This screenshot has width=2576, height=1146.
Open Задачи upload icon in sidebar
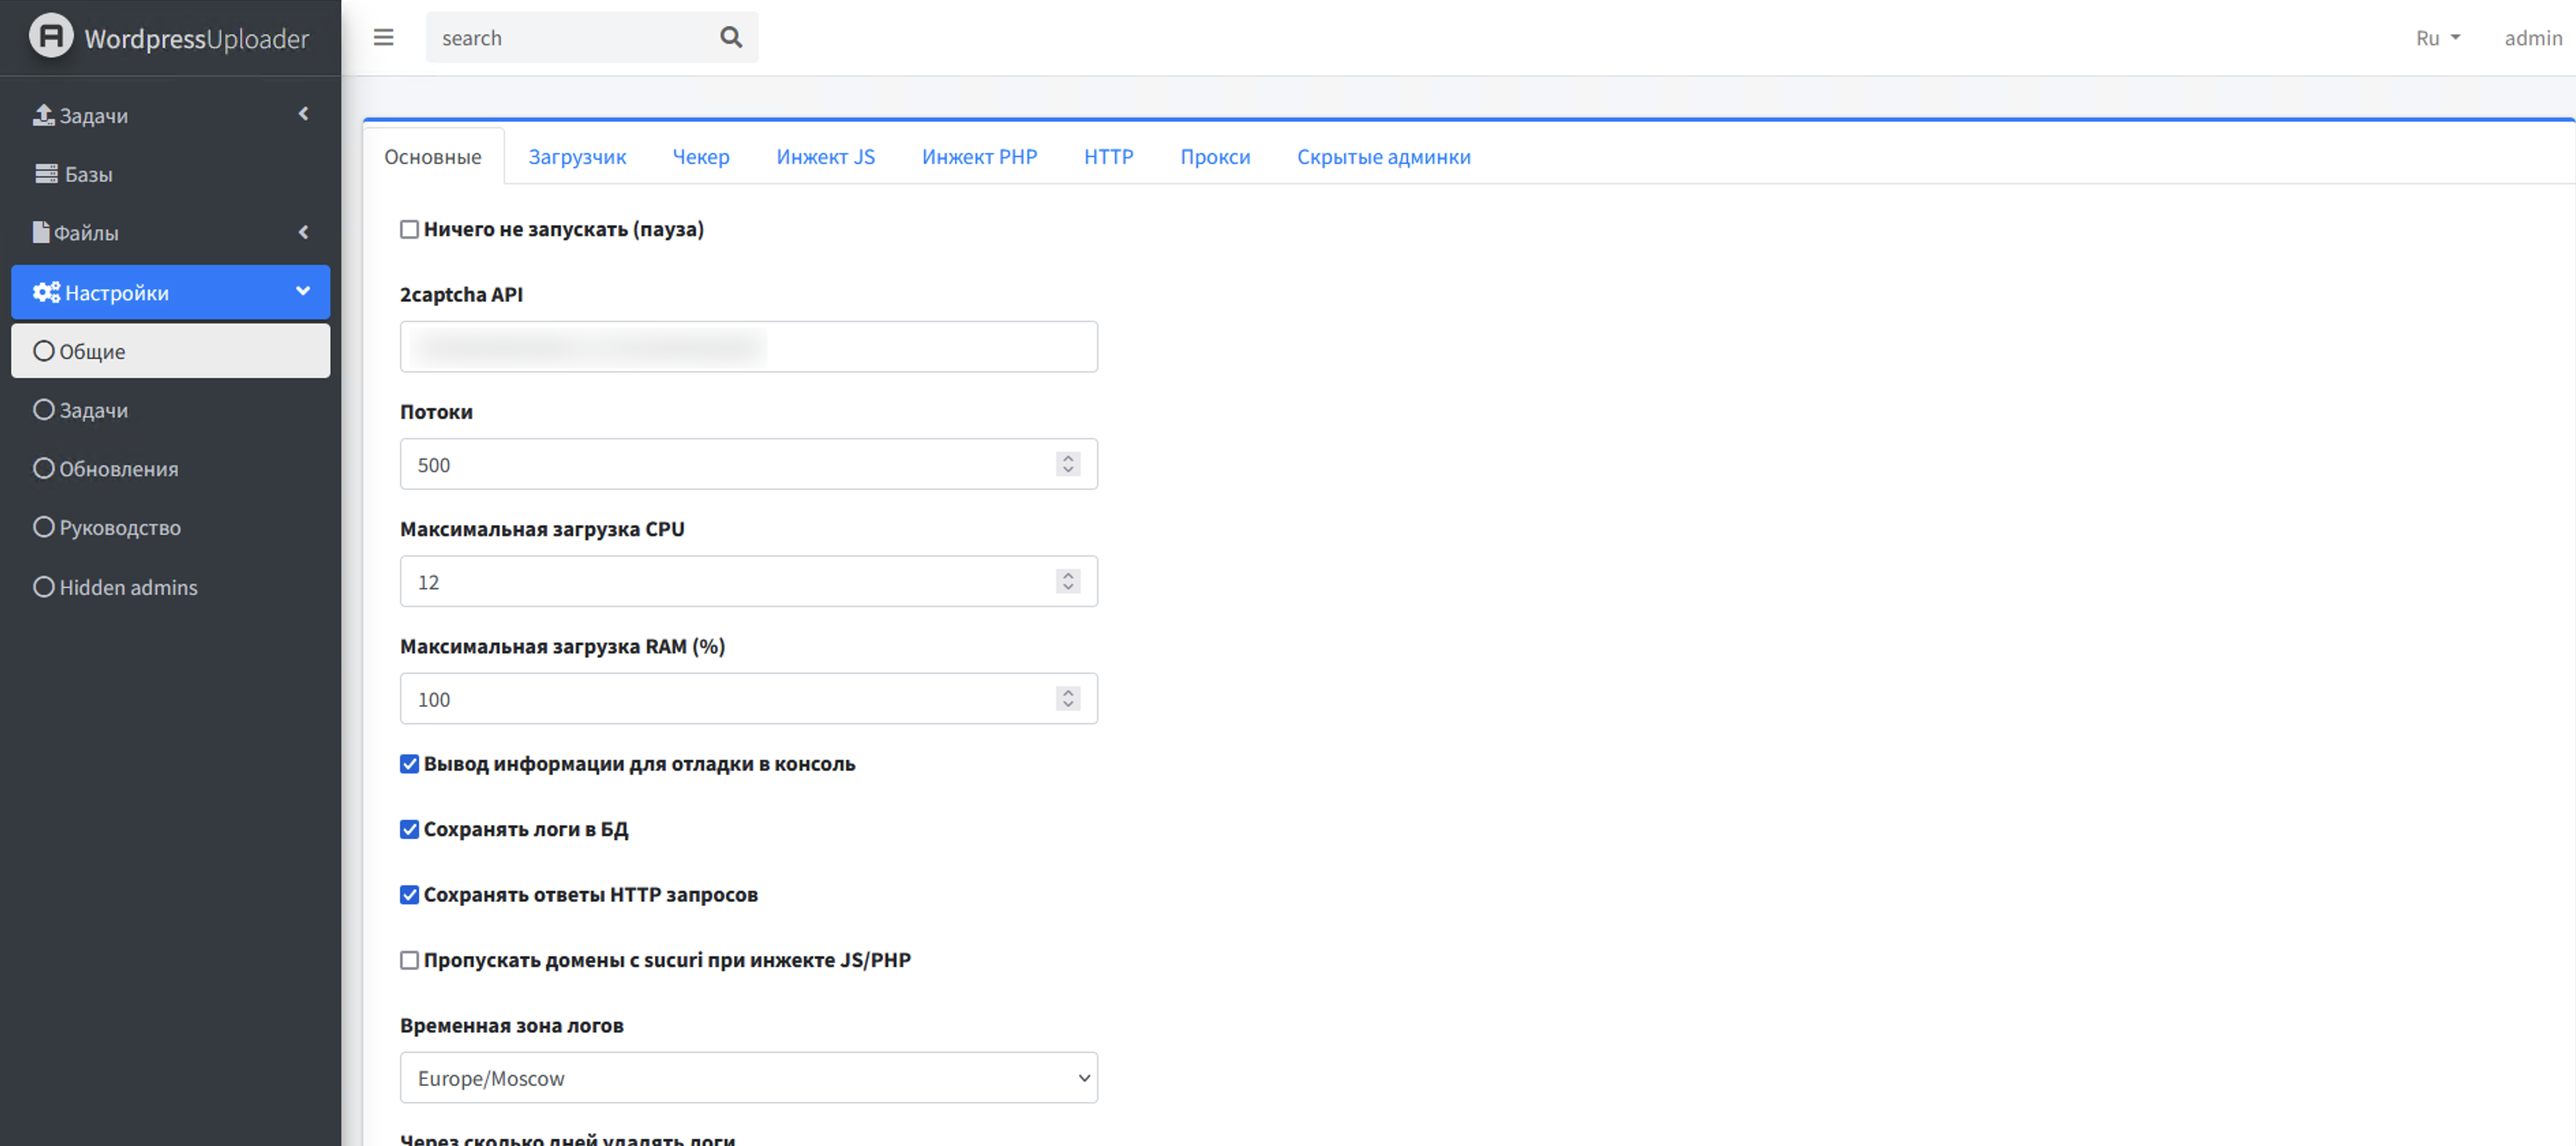(x=43, y=115)
